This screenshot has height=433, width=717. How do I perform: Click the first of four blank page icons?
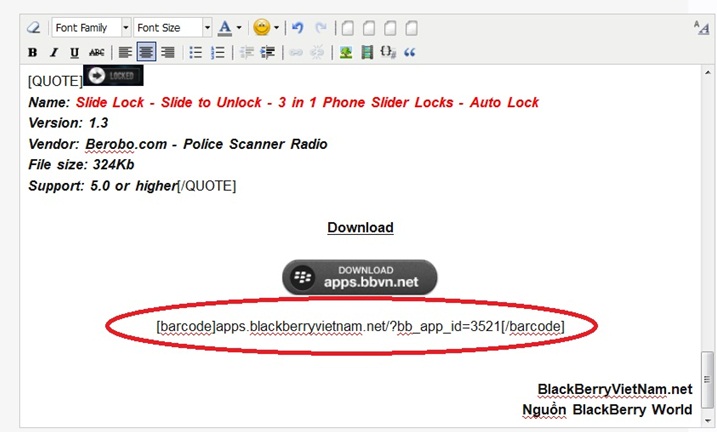point(348,28)
